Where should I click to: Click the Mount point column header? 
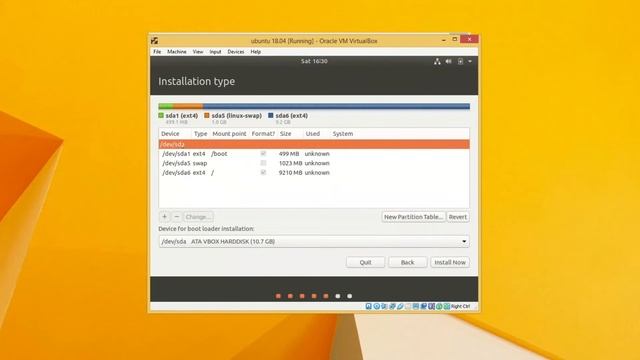pyautogui.click(x=229, y=133)
